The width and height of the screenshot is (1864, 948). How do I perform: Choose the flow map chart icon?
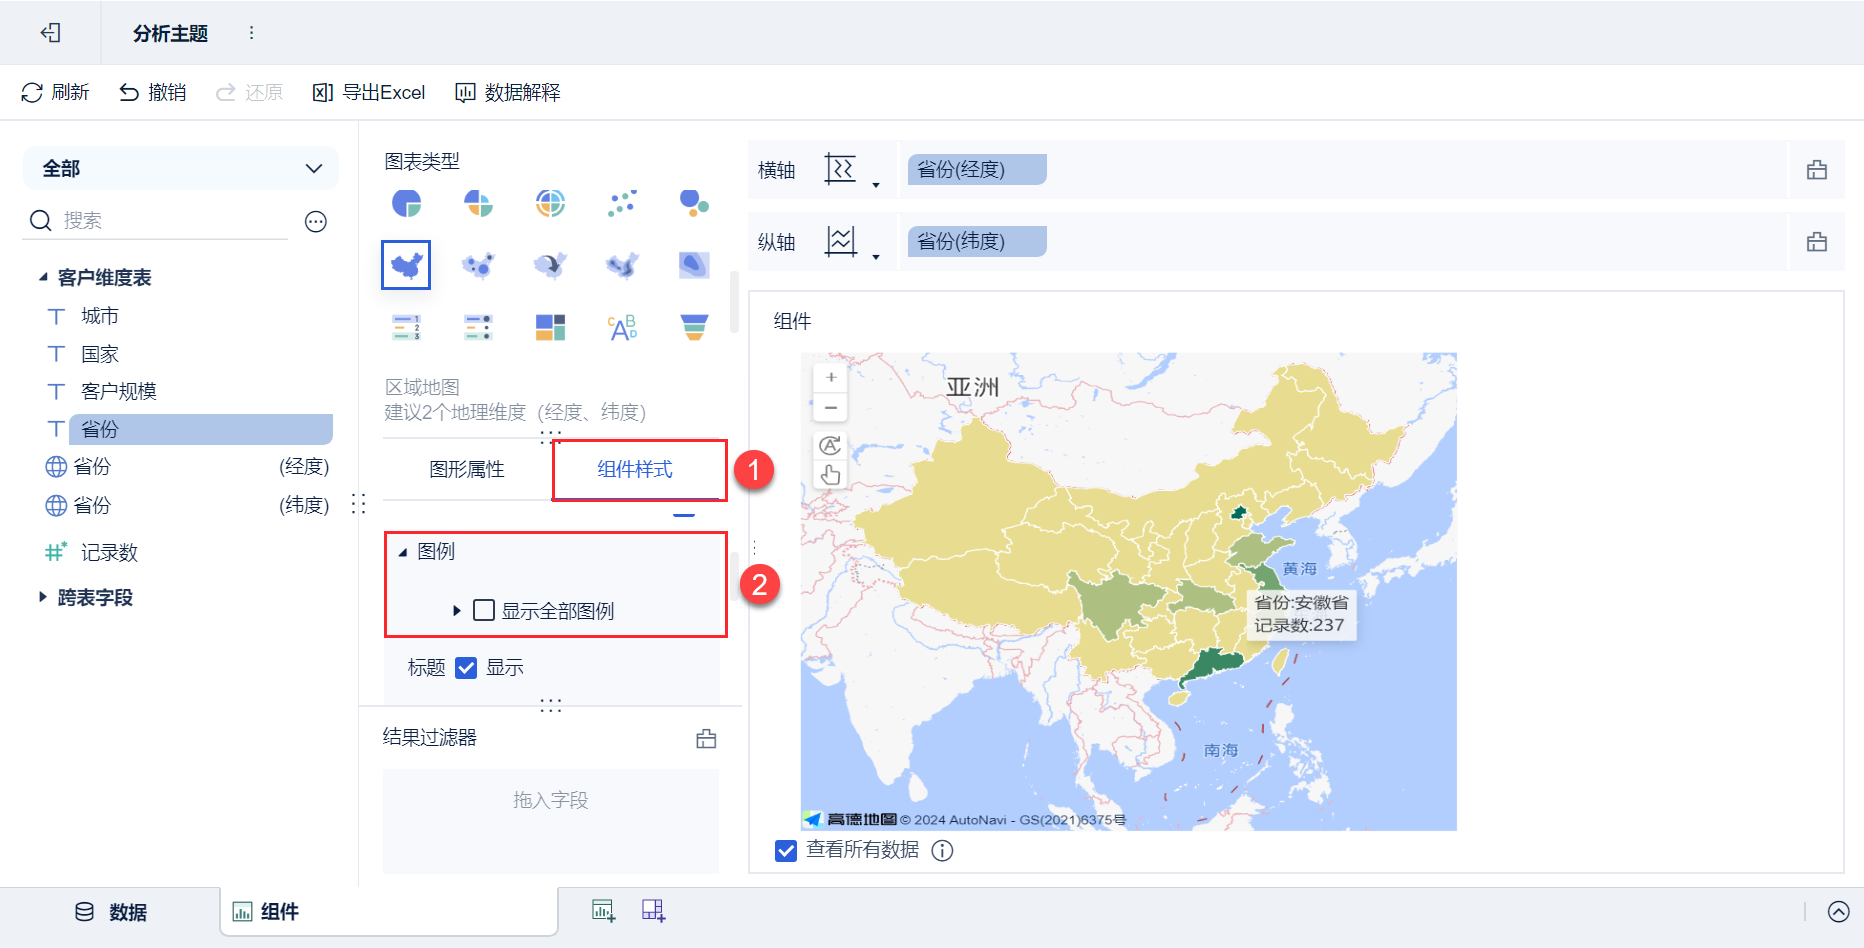[x=550, y=265]
